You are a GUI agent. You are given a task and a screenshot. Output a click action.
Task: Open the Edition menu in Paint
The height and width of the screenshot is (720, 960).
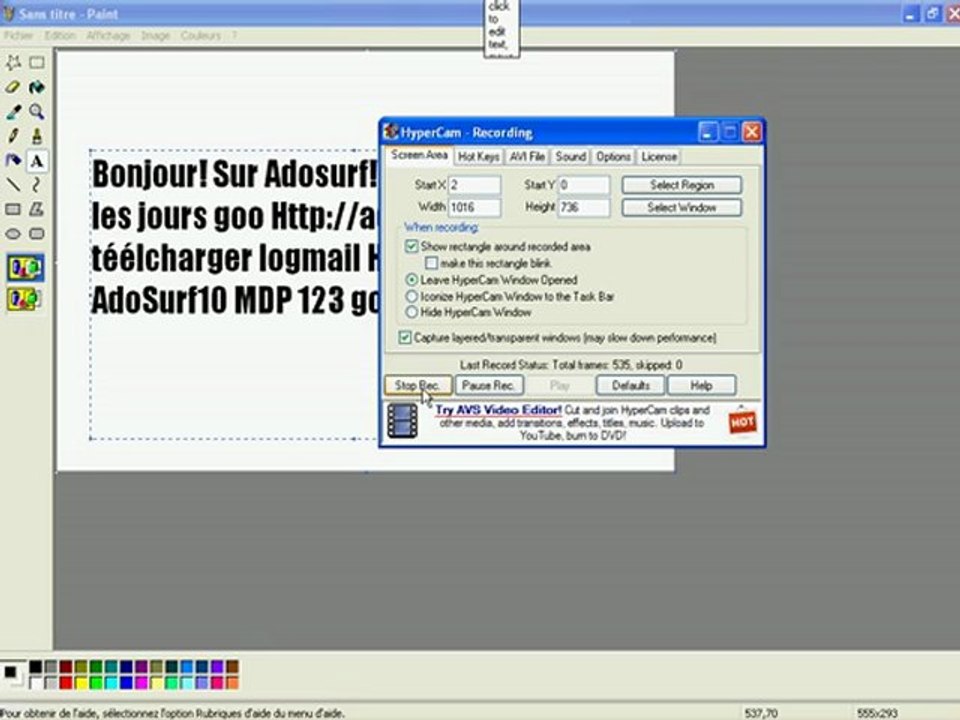pyautogui.click(x=59, y=36)
